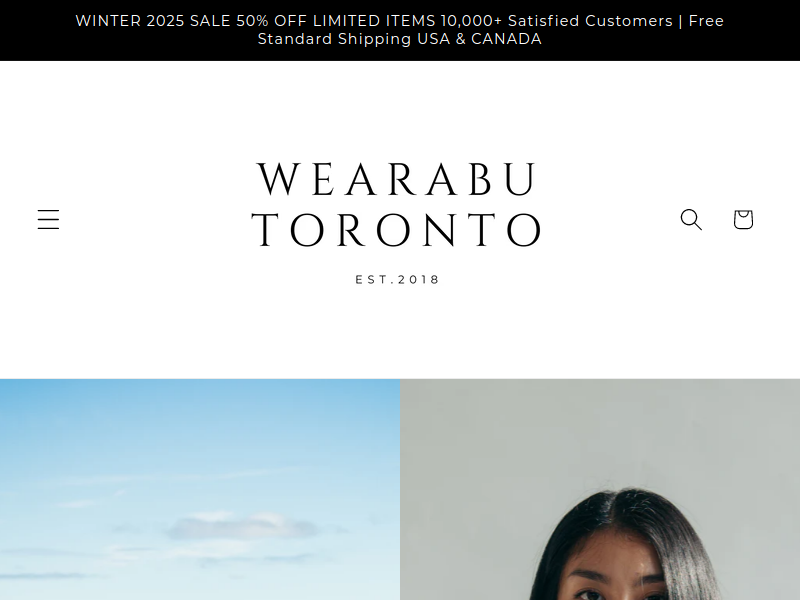Click the cloud in the sky image

[x=242, y=527]
